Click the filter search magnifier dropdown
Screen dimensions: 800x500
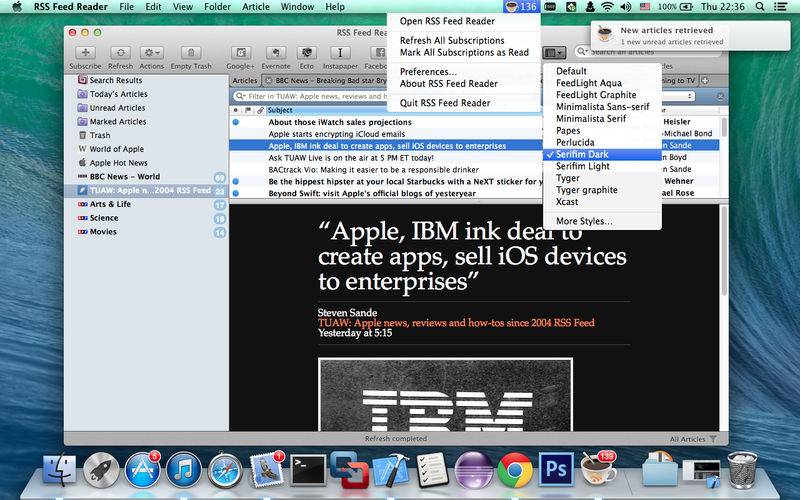(x=240, y=96)
